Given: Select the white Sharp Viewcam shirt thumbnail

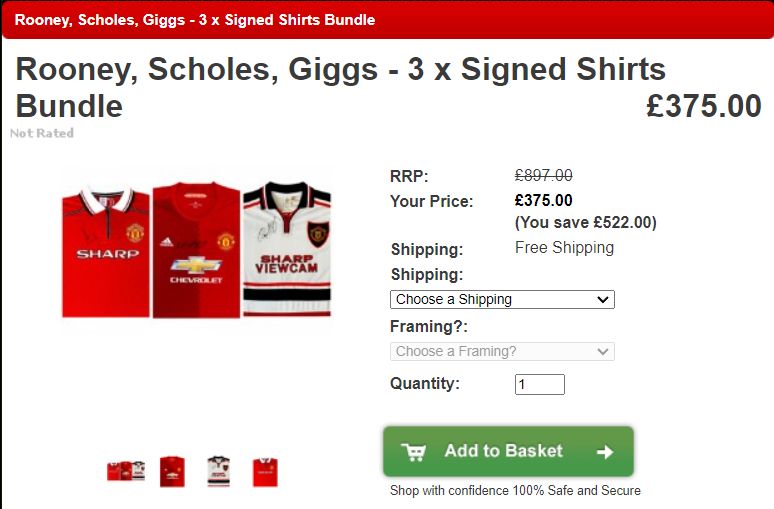Looking at the screenshot, I should point(219,471).
